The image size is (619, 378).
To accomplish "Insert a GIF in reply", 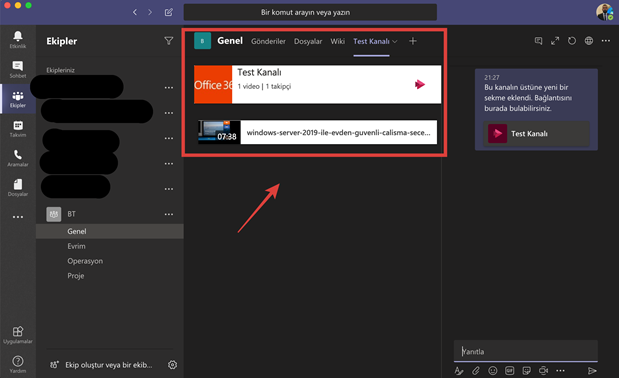I will [x=510, y=371].
